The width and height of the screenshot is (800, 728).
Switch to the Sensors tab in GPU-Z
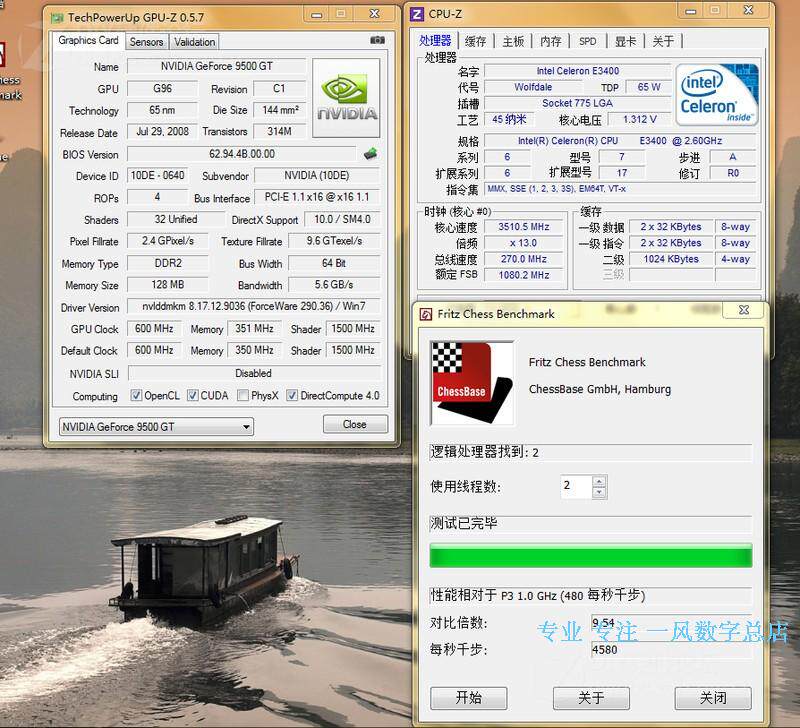[x=146, y=42]
